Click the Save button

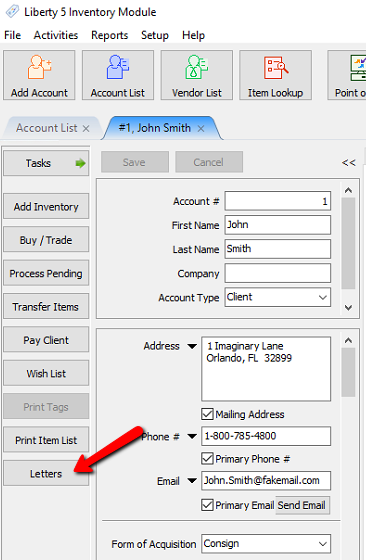135,162
